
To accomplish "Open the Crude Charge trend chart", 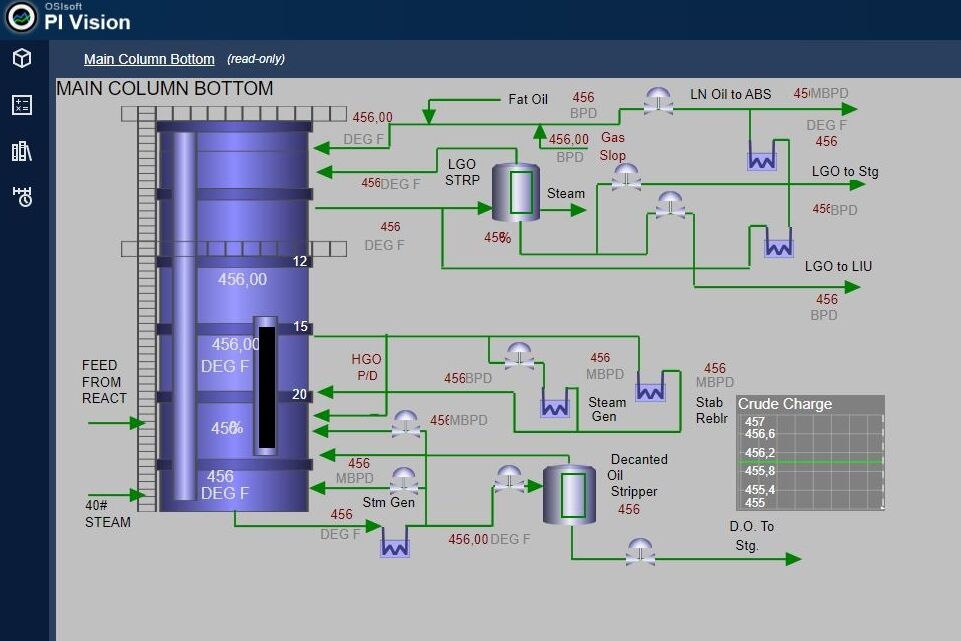I will [x=810, y=453].
